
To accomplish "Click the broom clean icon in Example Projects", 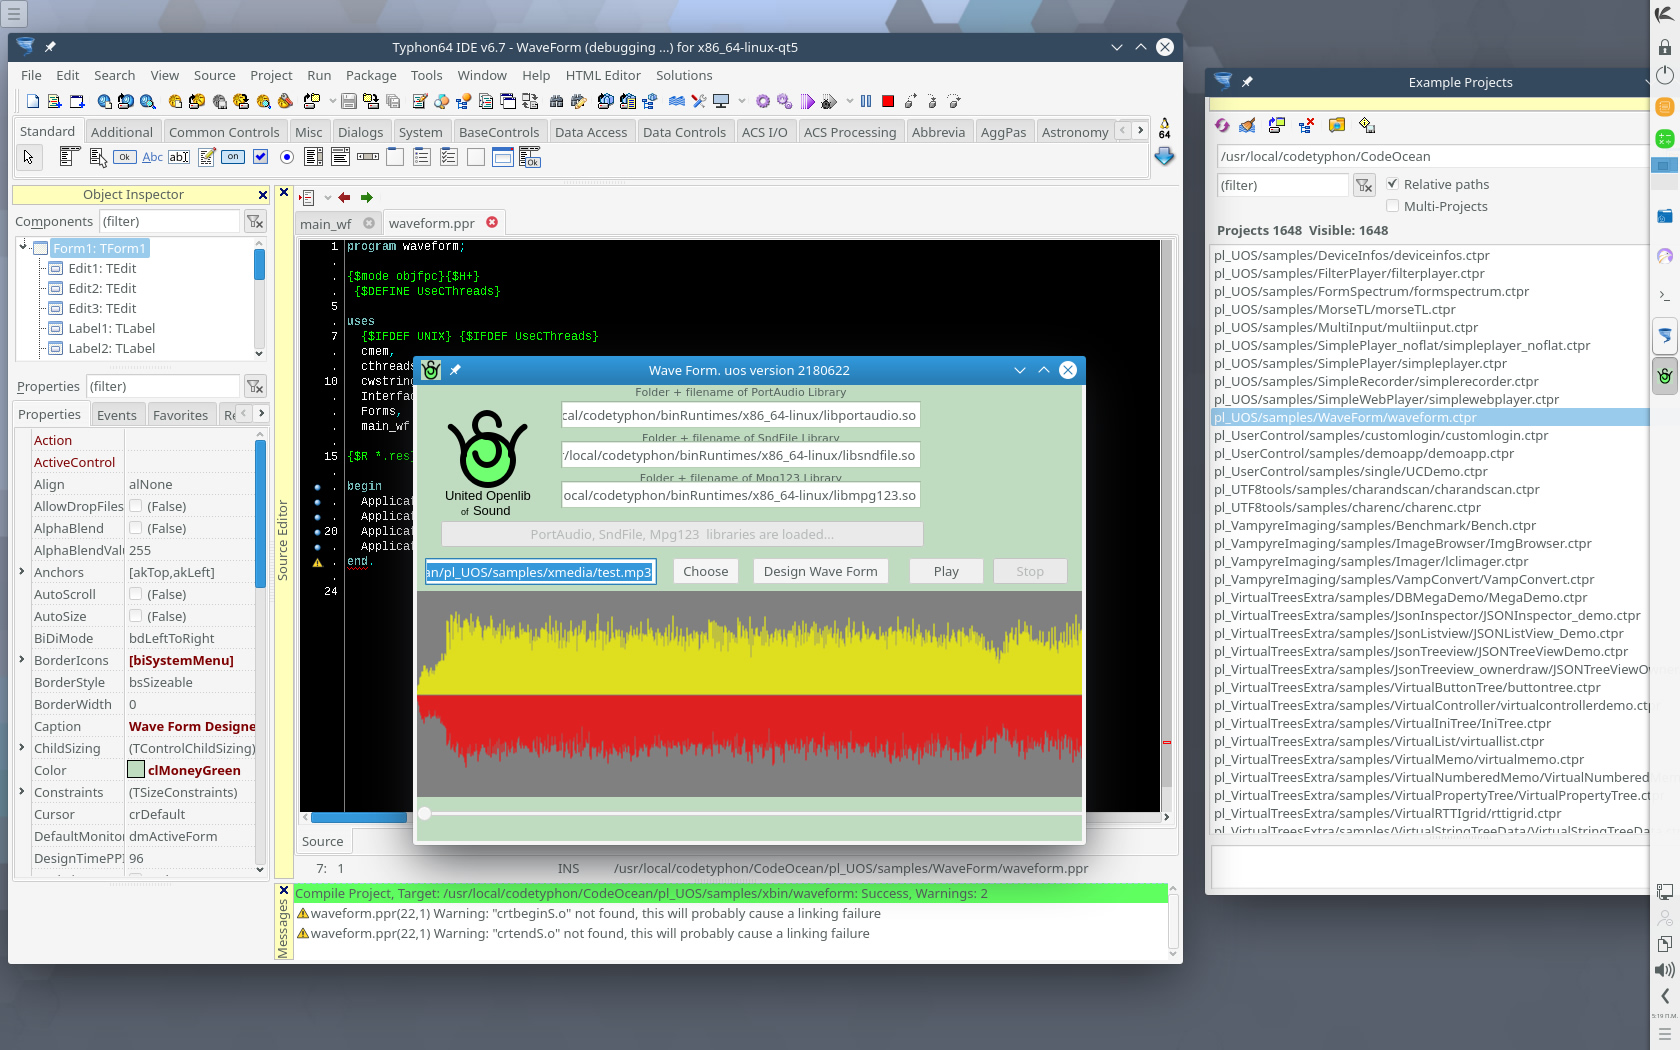I will (1247, 126).
